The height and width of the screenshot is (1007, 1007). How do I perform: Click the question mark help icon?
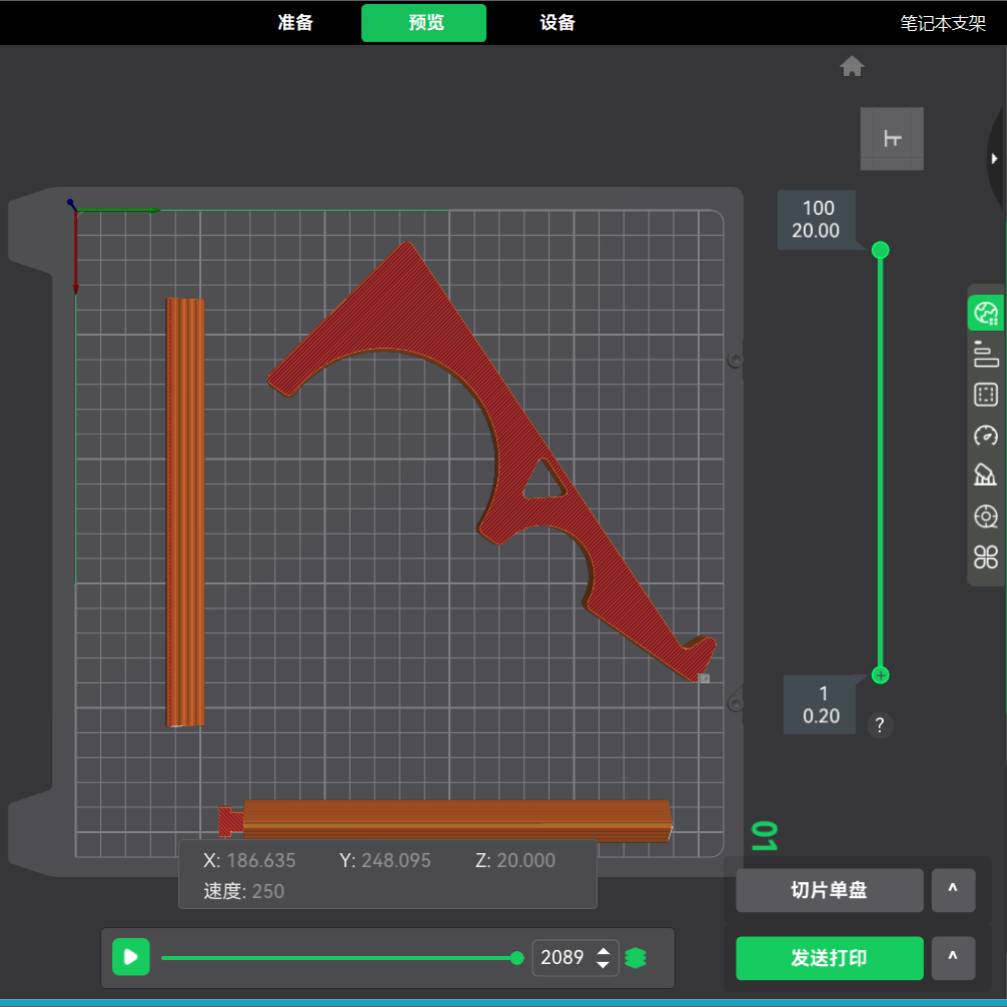click(x=880, y=725)
